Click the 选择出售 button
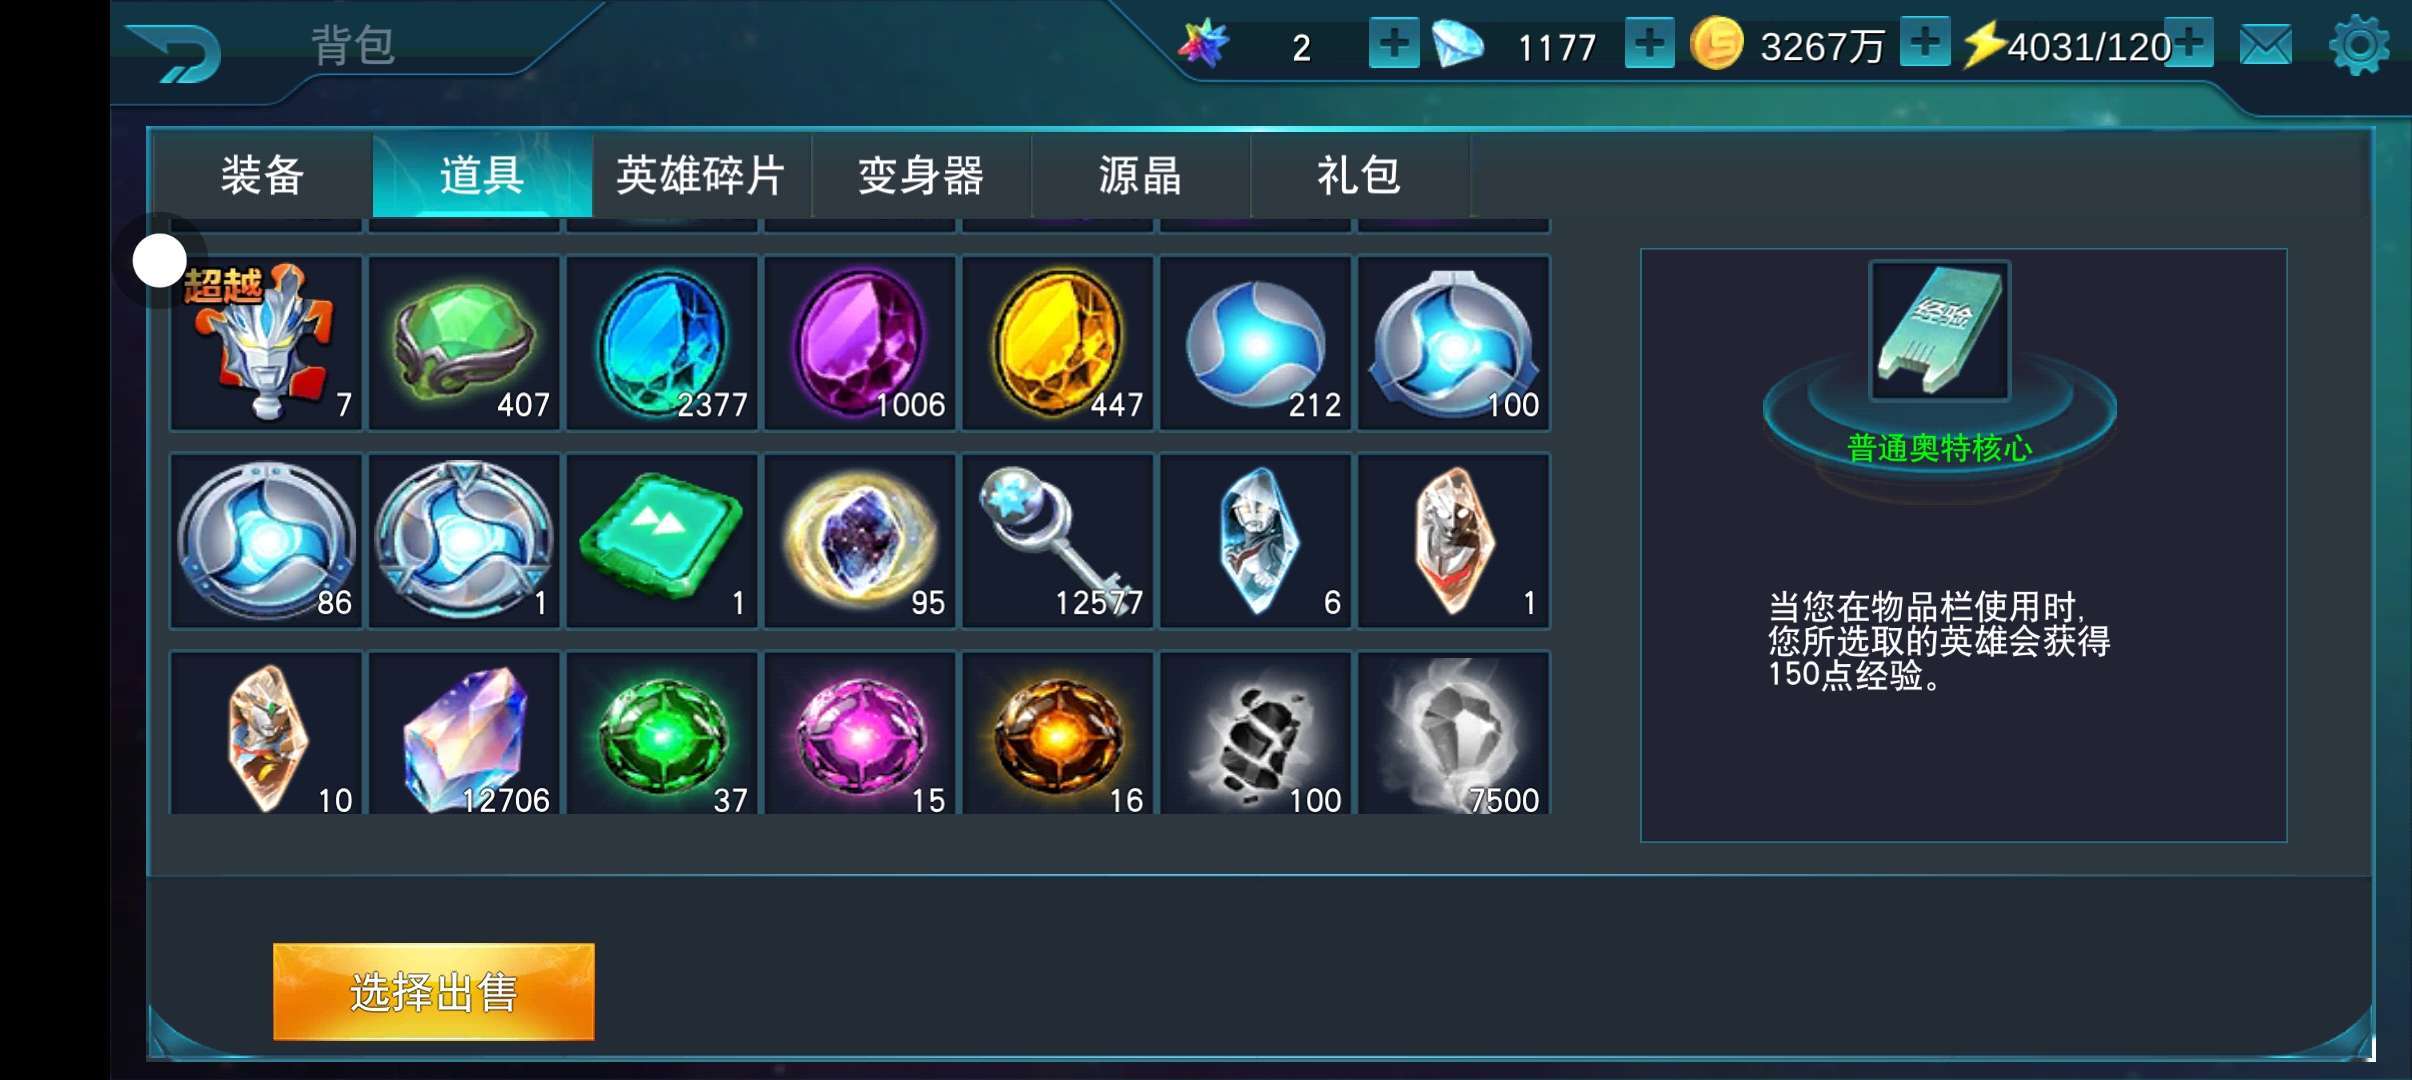Image resolution: width=2412 pixels, height=1080 pixels. [434, 992]
